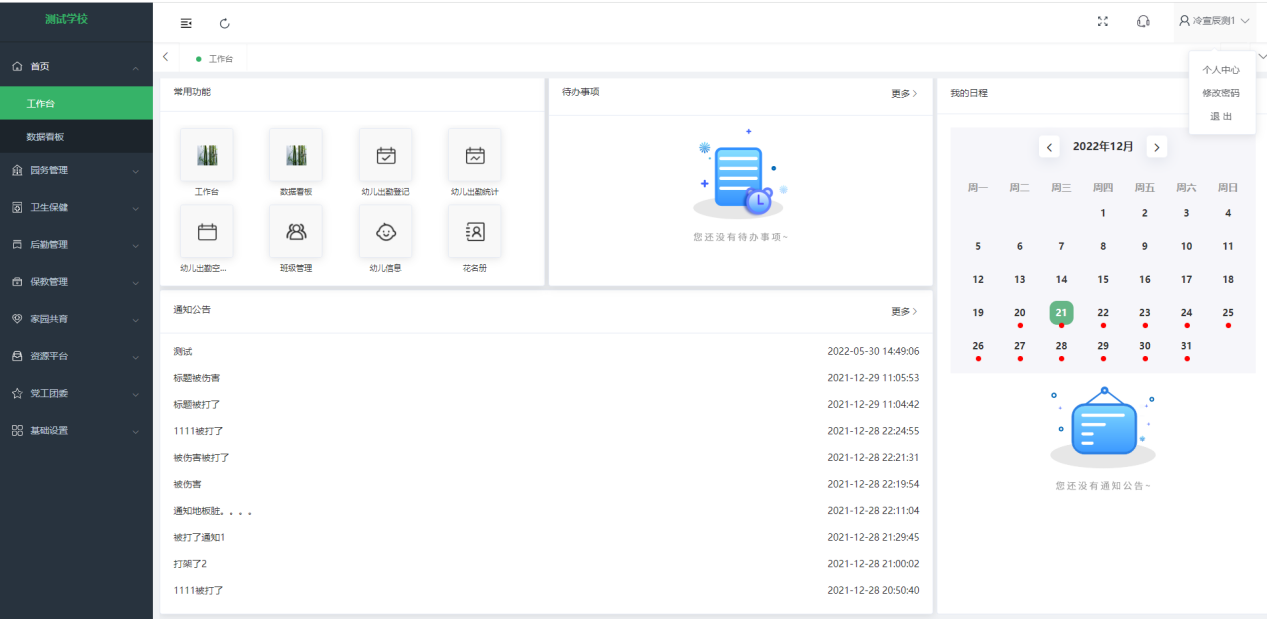The width and height of the screenshot is (1267, 619).
Task: Expand the 基础设置 menu chevron
Action: tap(136, 431)
